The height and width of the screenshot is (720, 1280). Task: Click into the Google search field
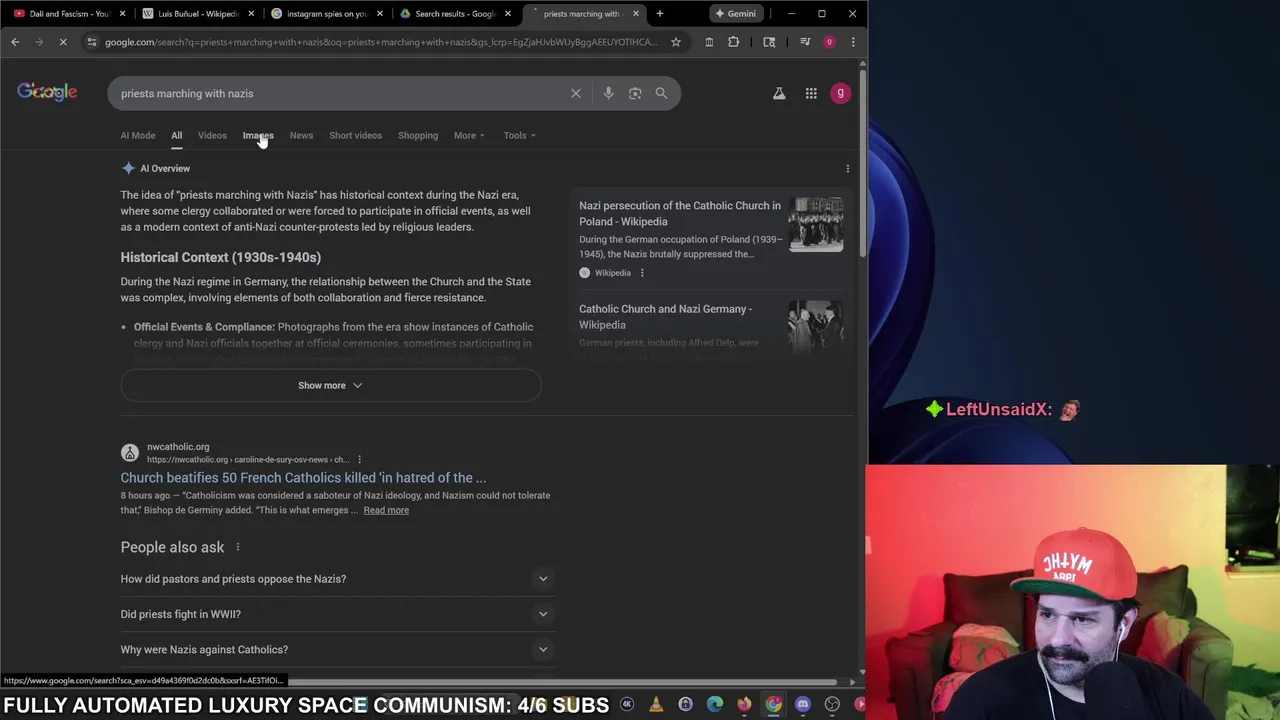click(x=340, y=93)
